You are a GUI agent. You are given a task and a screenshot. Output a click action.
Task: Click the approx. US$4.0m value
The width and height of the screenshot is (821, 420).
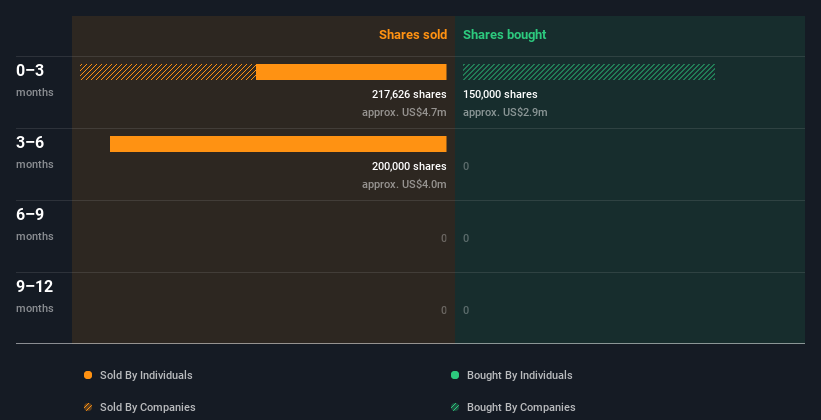(404, 184)
